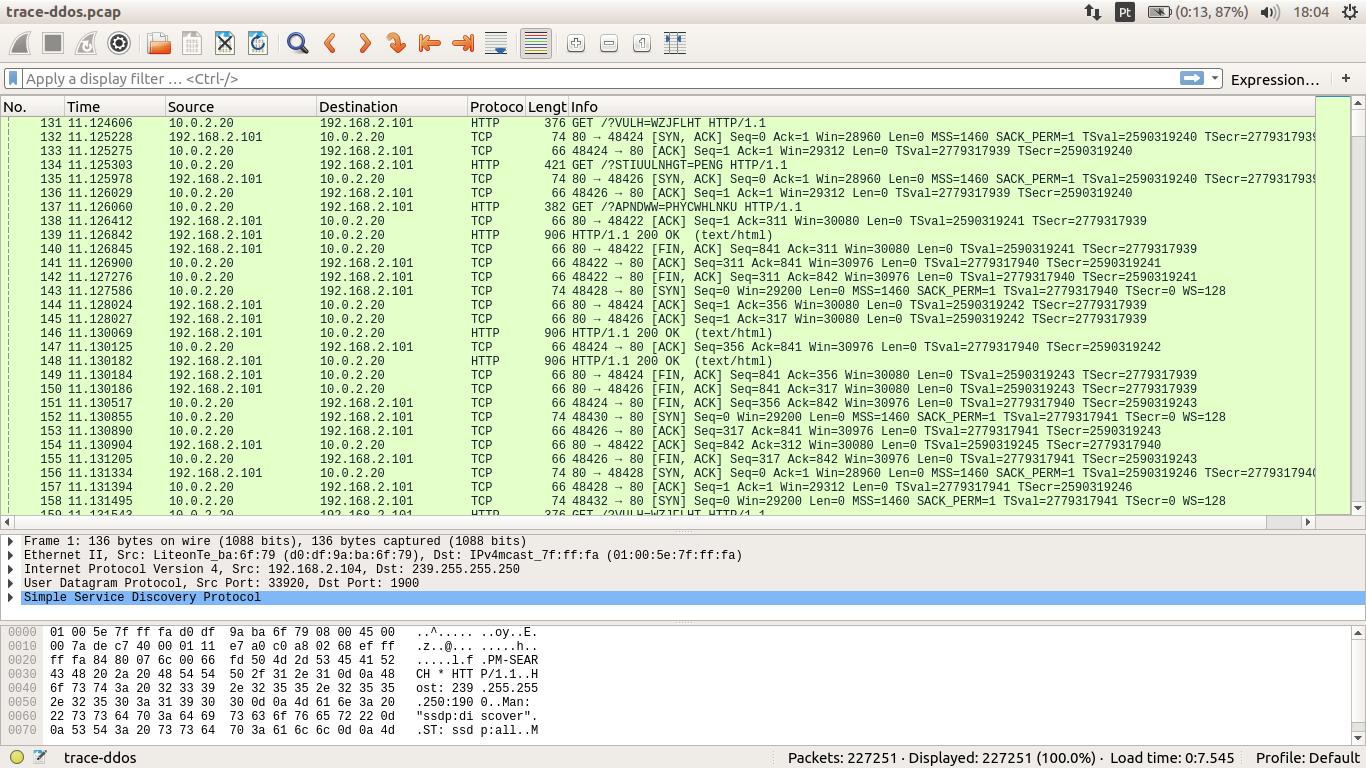Select packet 143 SYN to port 80
This screenshot has height=768, width=1366.
coord(658,291)
